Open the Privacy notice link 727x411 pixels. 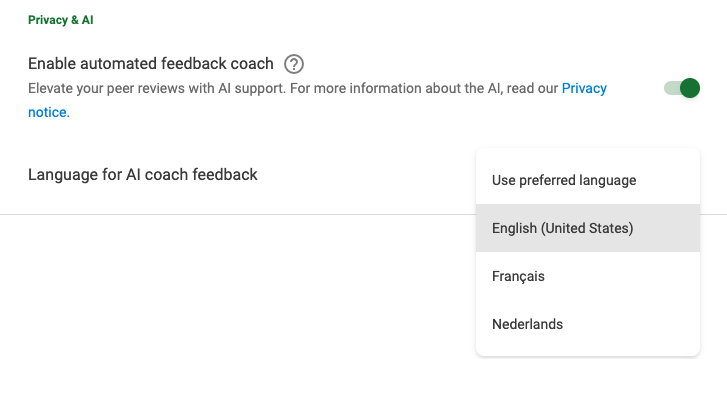(584, 88)
